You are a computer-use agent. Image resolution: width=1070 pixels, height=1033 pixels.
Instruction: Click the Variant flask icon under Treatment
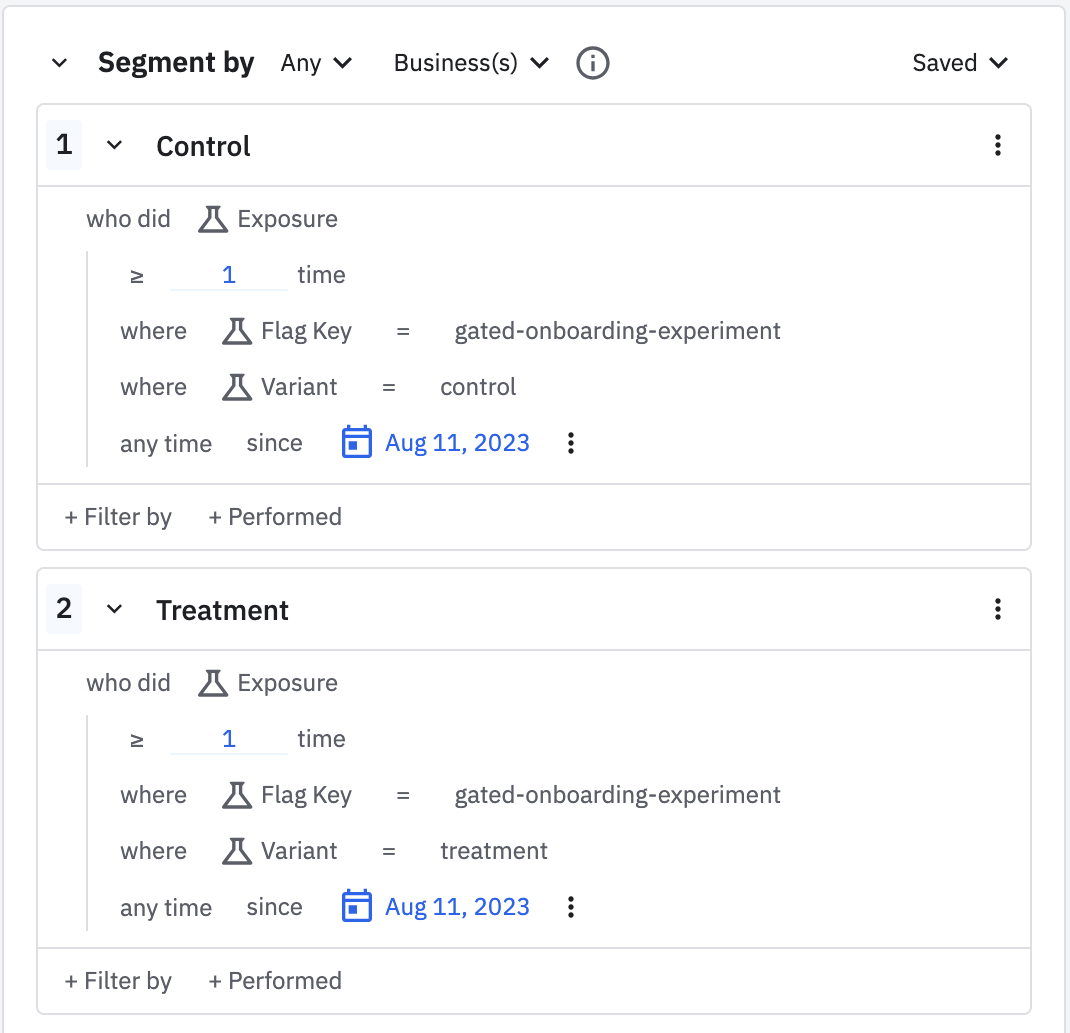pos(237,851)
